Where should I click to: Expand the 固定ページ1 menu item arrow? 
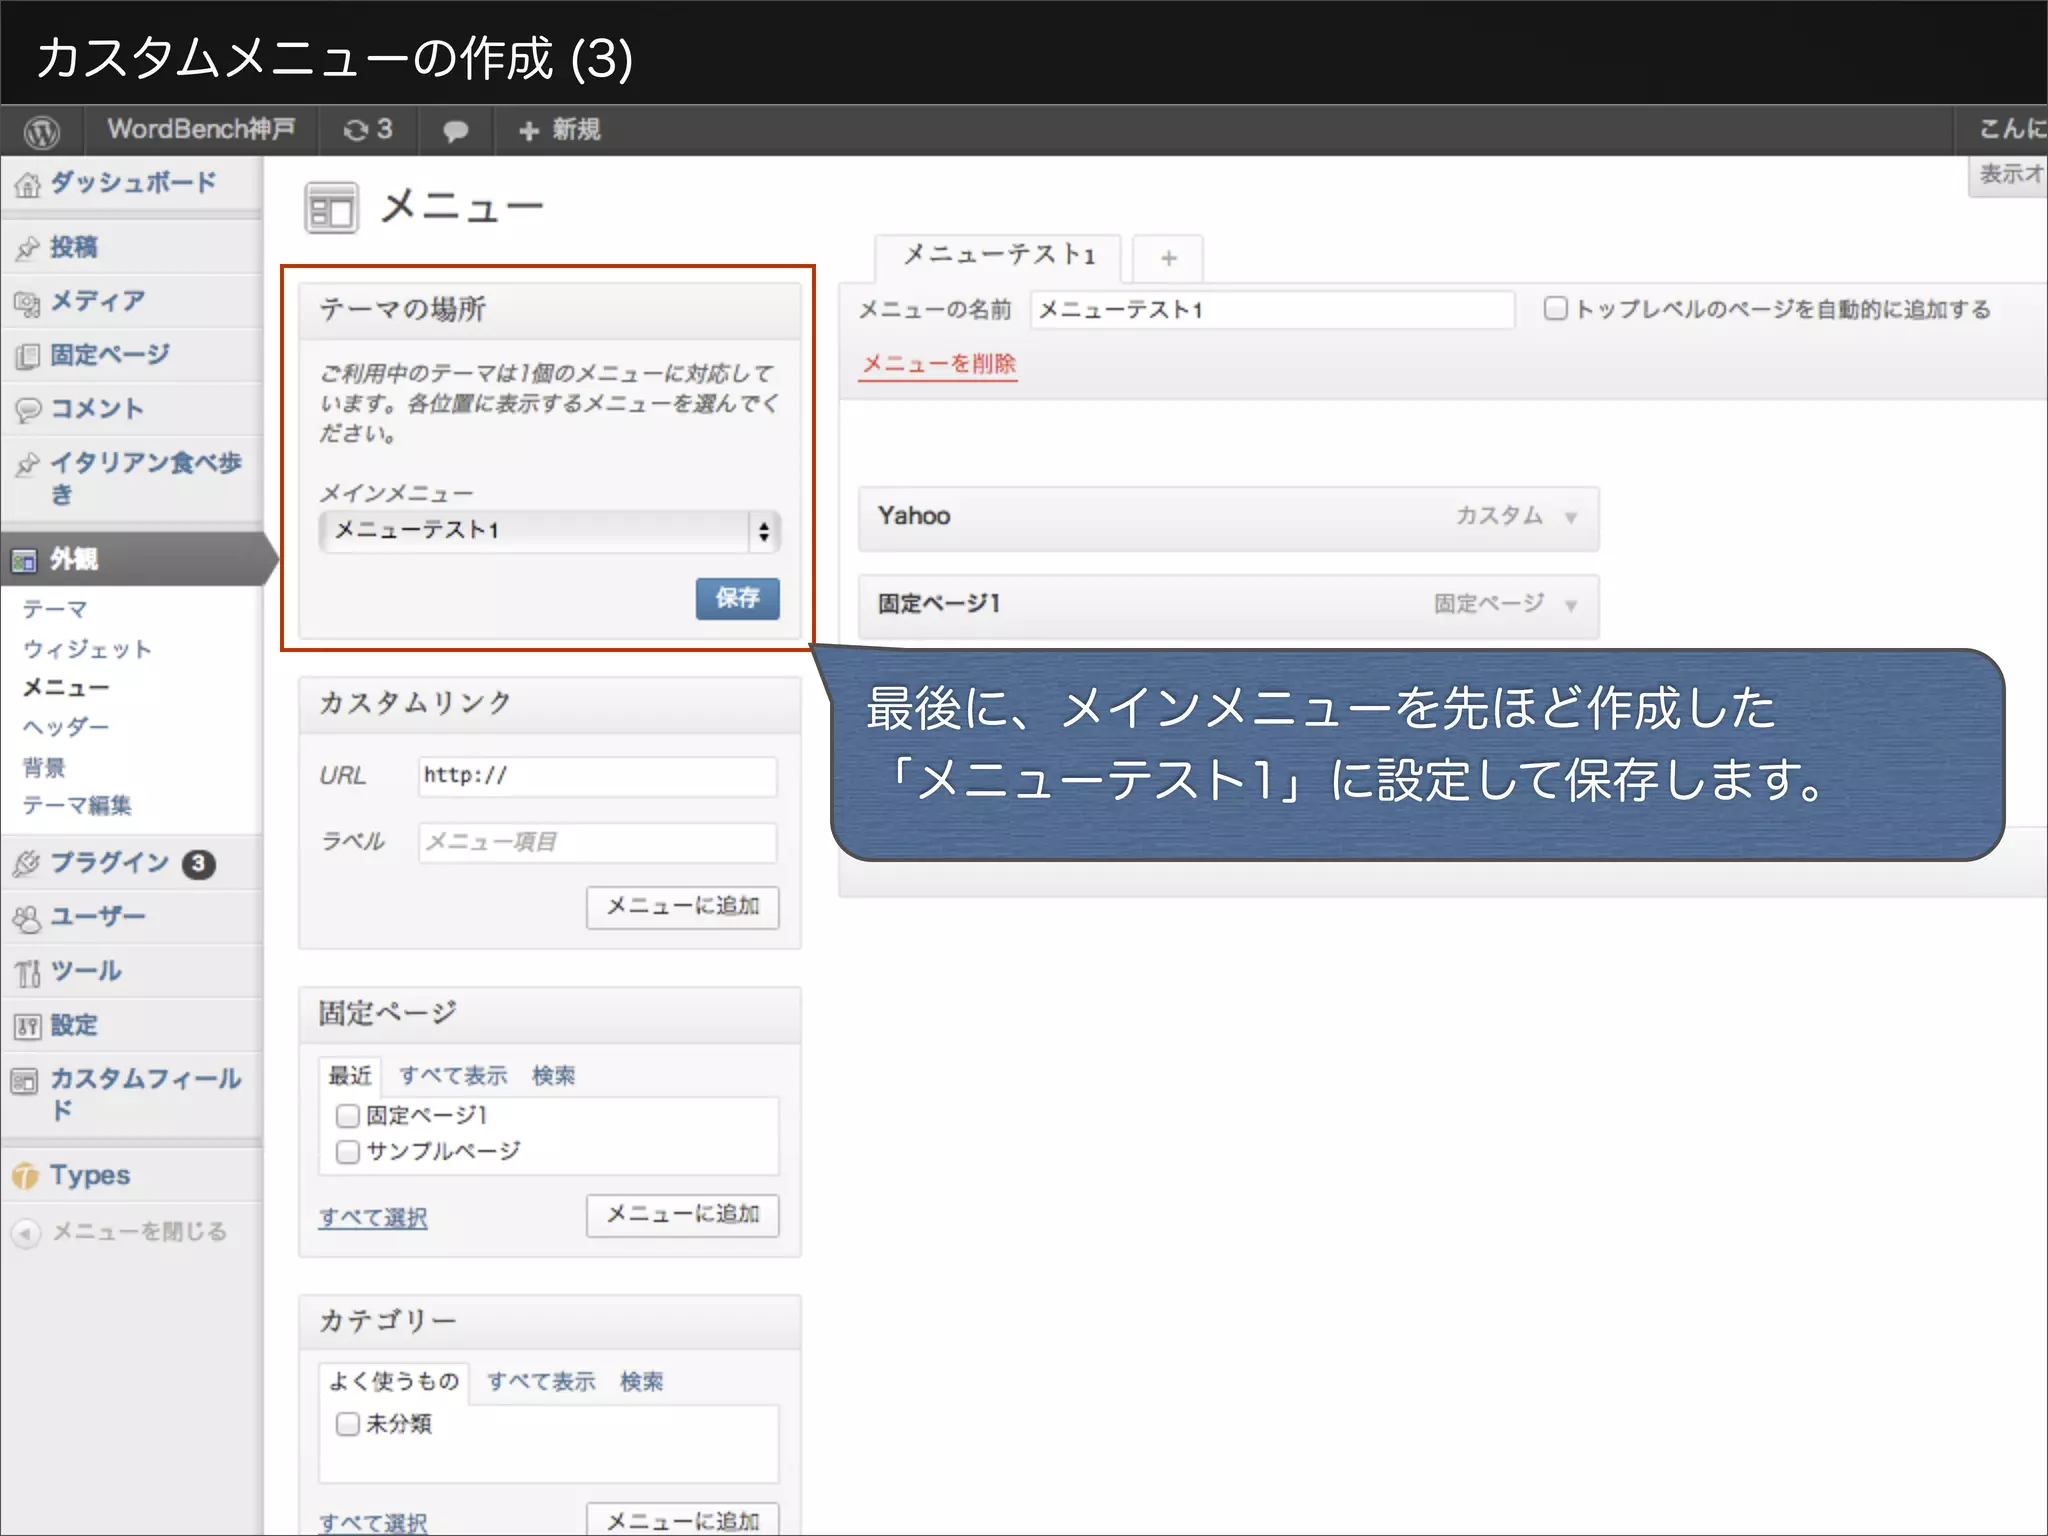tap(1571, 606)
